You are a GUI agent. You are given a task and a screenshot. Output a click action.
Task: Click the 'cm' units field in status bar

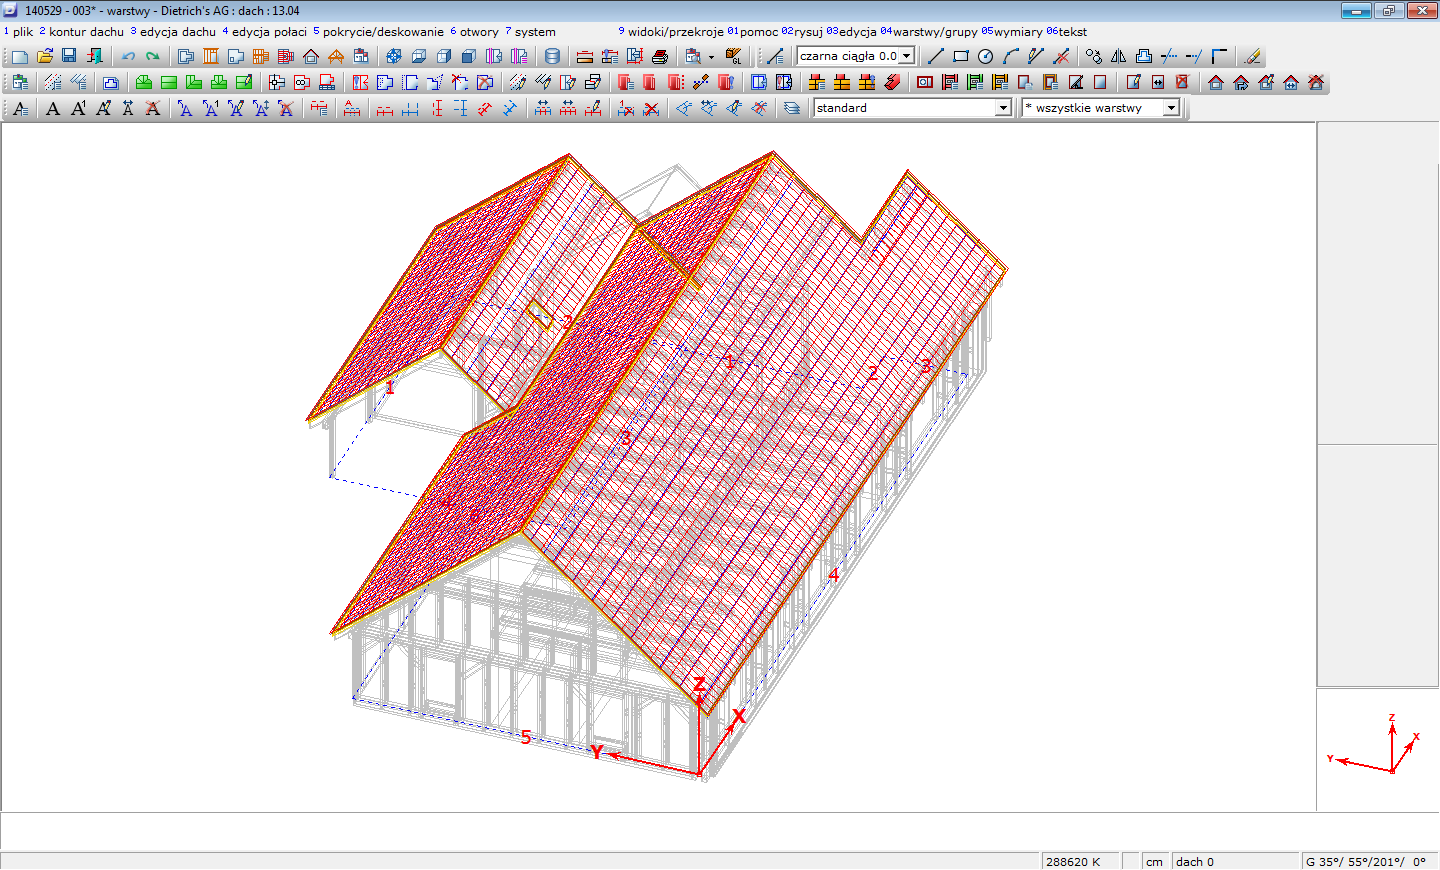pos(1155,861)
